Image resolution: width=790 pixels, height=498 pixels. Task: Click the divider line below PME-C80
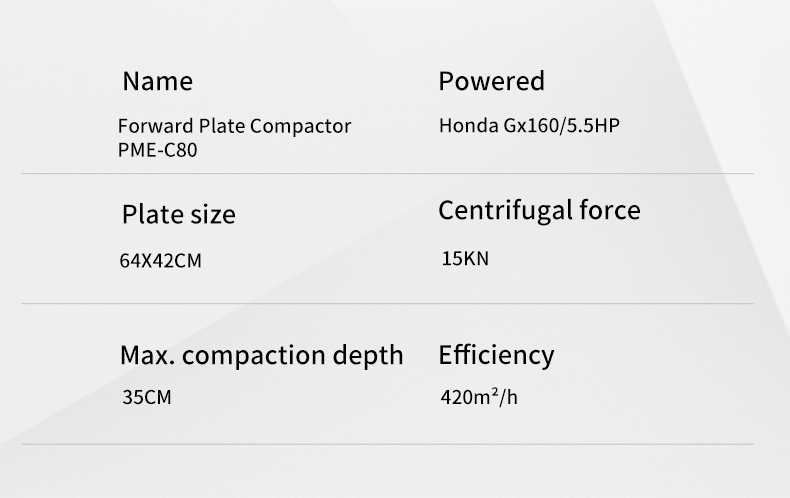386,174
